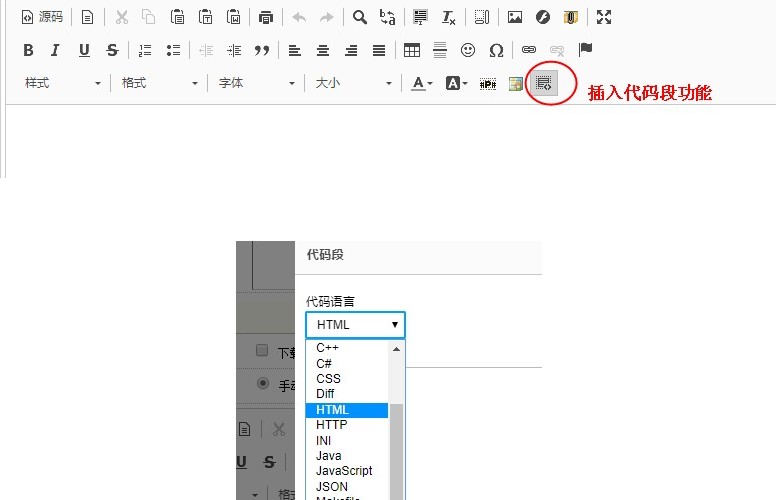Screen dimensions: 776x500
Task: Apply italic text style
Action: pyautogui.click(x=55, y=50)
